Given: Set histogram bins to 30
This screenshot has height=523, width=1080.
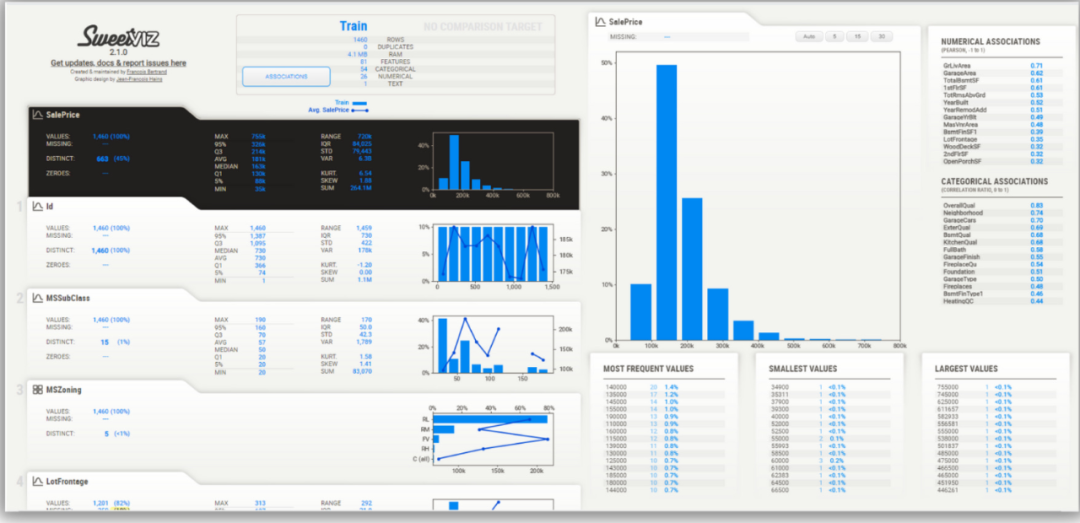Looking at the screenshot, I should click(x=881, y=37).
